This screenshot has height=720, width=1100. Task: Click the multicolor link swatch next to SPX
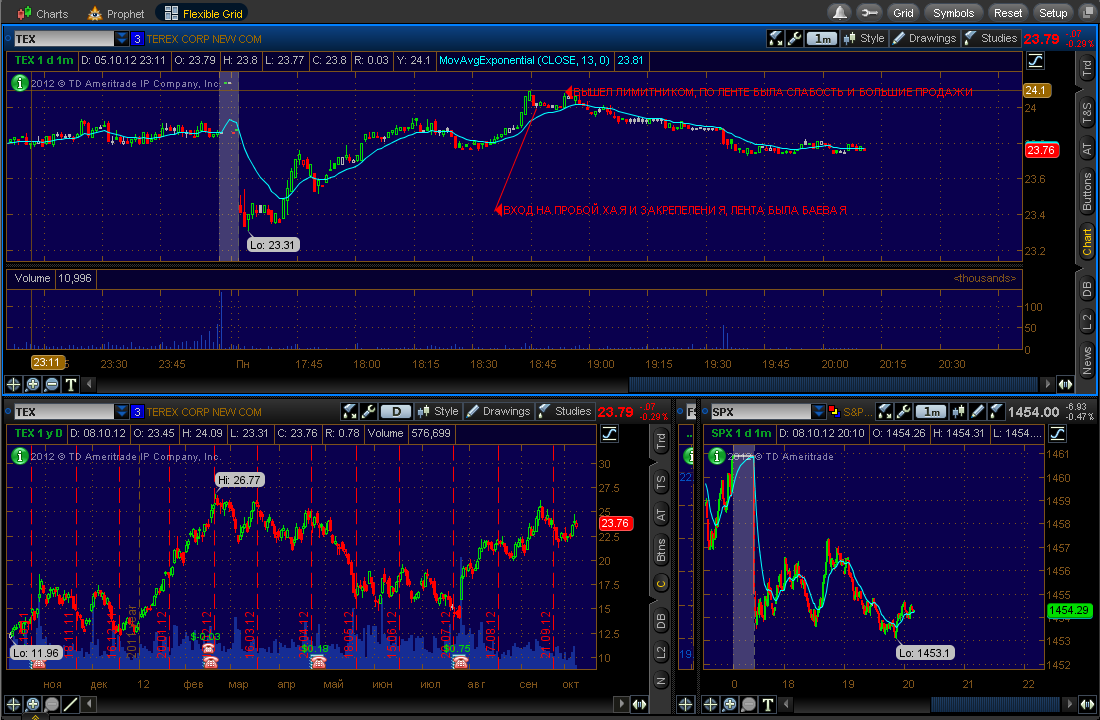[x=833, y=411]
